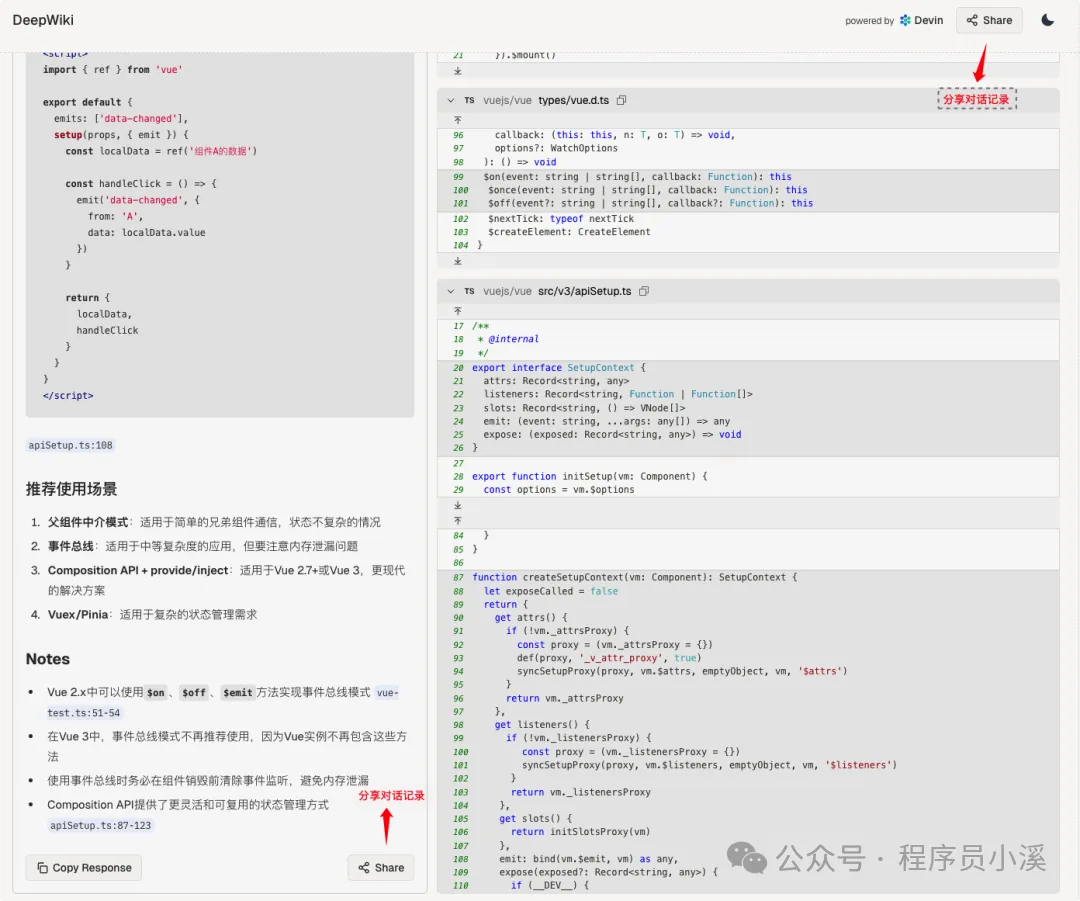Open the vuejs/vue repo link for src/v3/apiSetup.ts
The height and width of the screenshot is (901, 1080).
[507, 291]
